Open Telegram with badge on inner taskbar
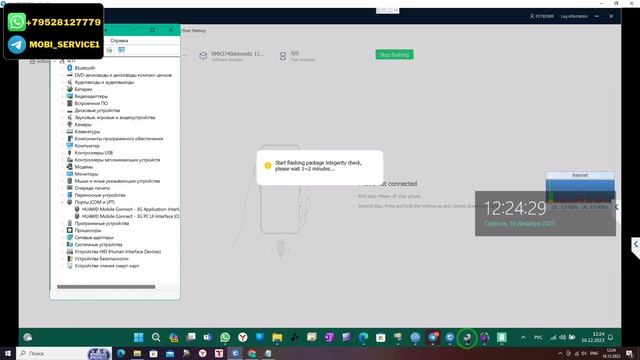The height and width of the screenshot is (360, 640). pyautogui.click(x=433, y=337)
